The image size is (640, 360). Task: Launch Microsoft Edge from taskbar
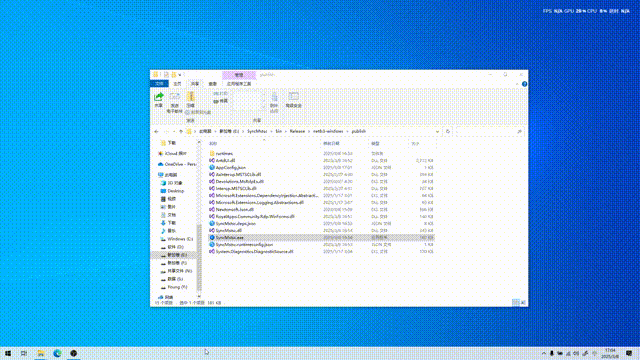[x=57, y=353]
